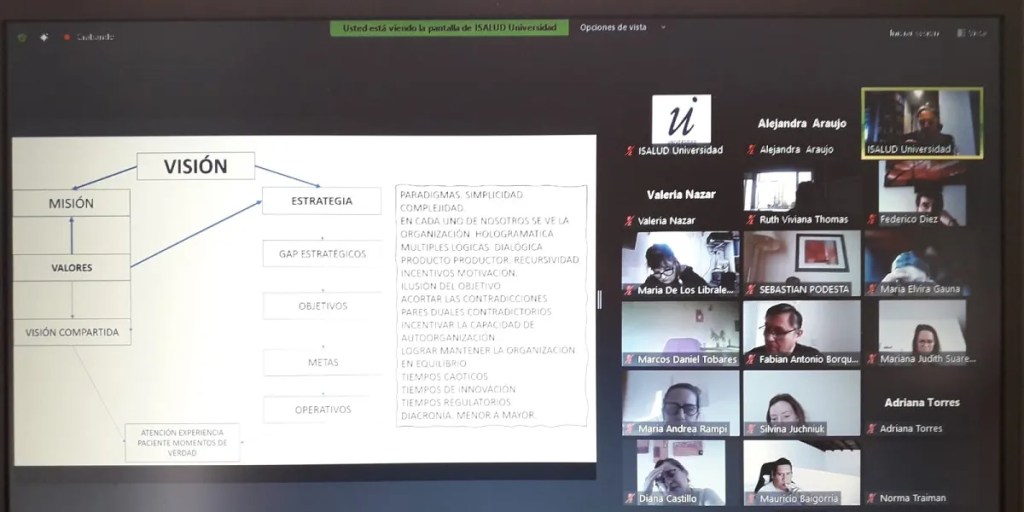The width and height of the screenshot is (1024, 512).
Task: Click the Iniciar sesión button at top right
Action: (914, 33)
